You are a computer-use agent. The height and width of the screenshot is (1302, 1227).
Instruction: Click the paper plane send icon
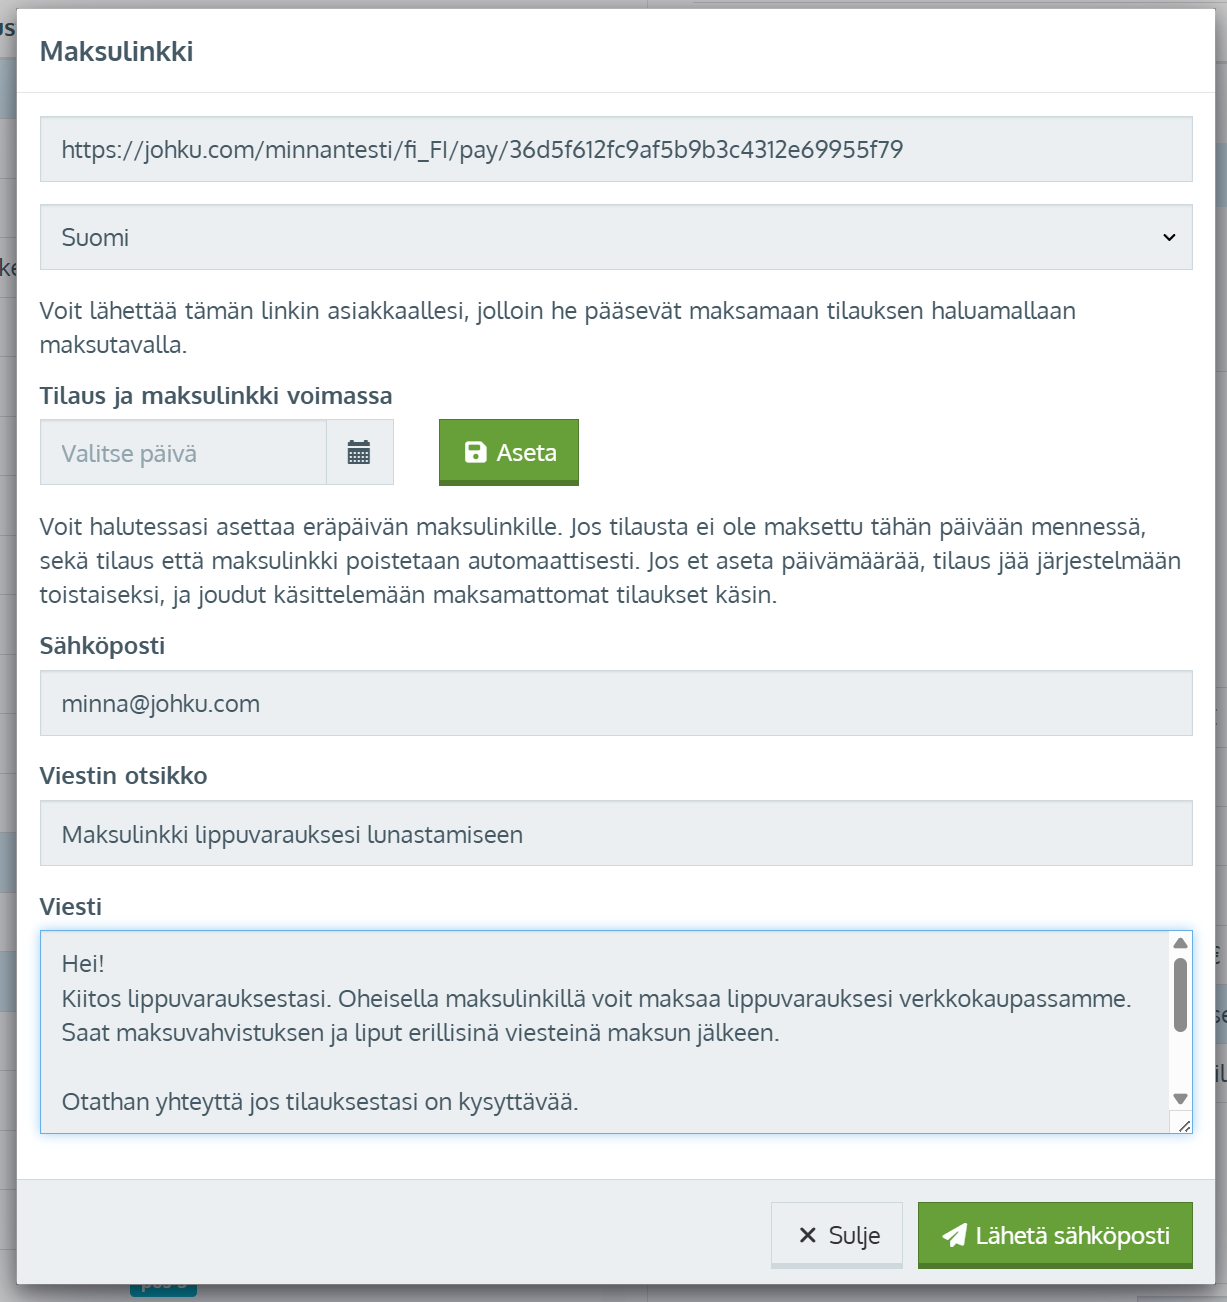coord(954,1235)
